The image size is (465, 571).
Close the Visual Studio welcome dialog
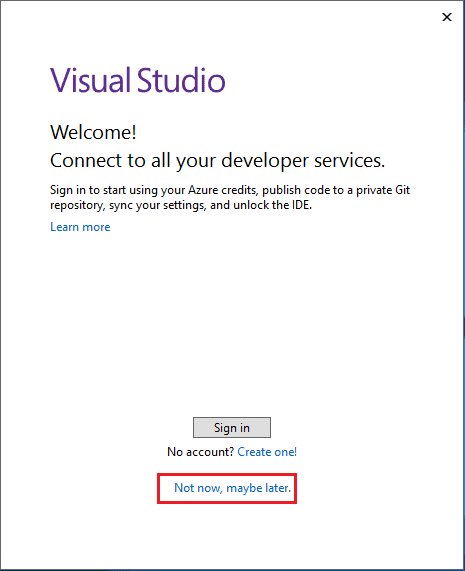(446, 17)
